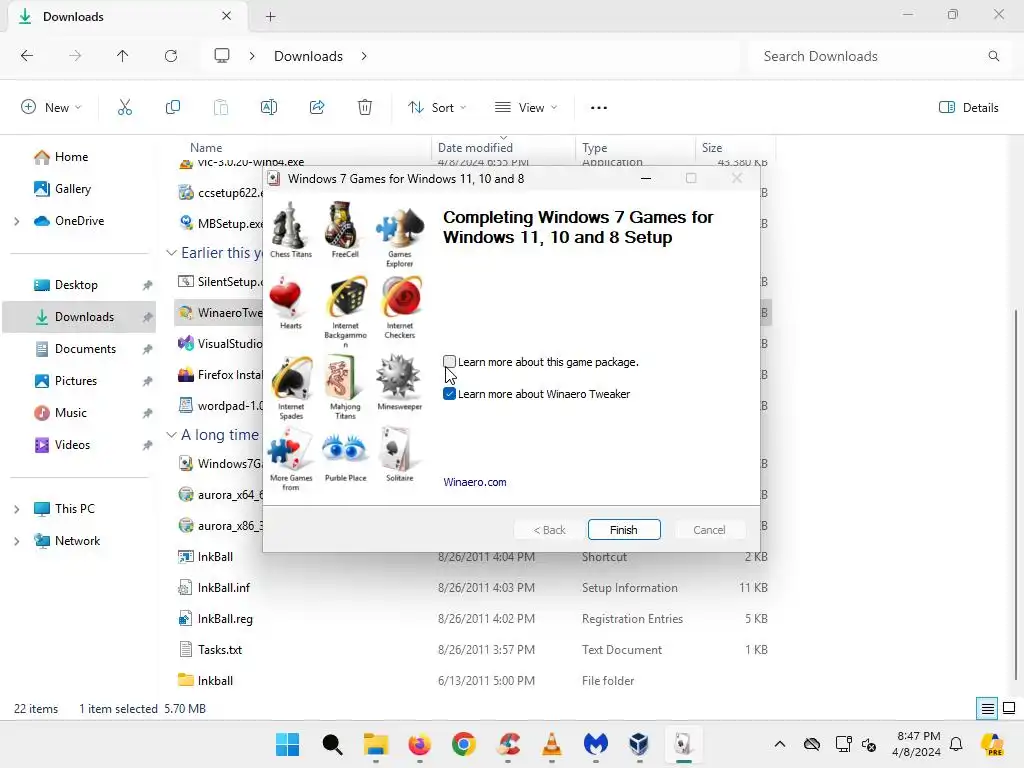Click the Date modified column header

coord(504,148)
